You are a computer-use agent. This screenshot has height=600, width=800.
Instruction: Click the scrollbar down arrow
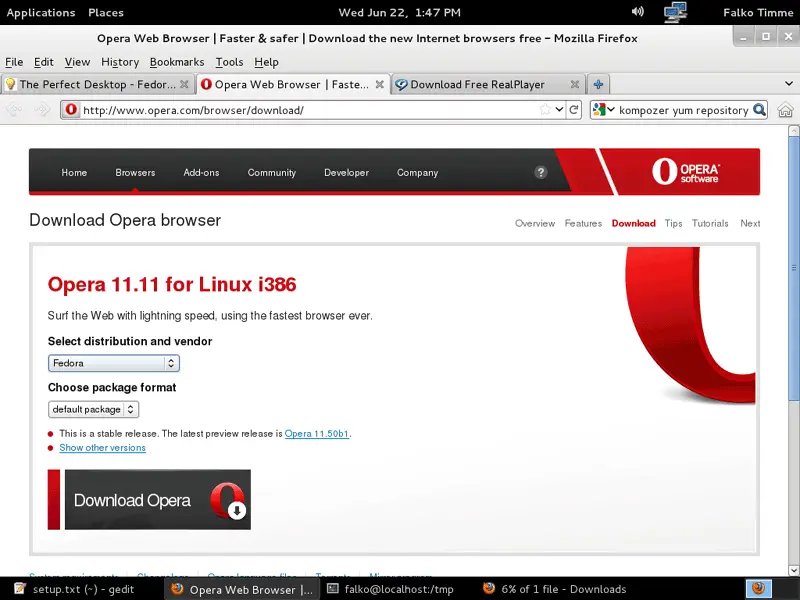(794, 570)
